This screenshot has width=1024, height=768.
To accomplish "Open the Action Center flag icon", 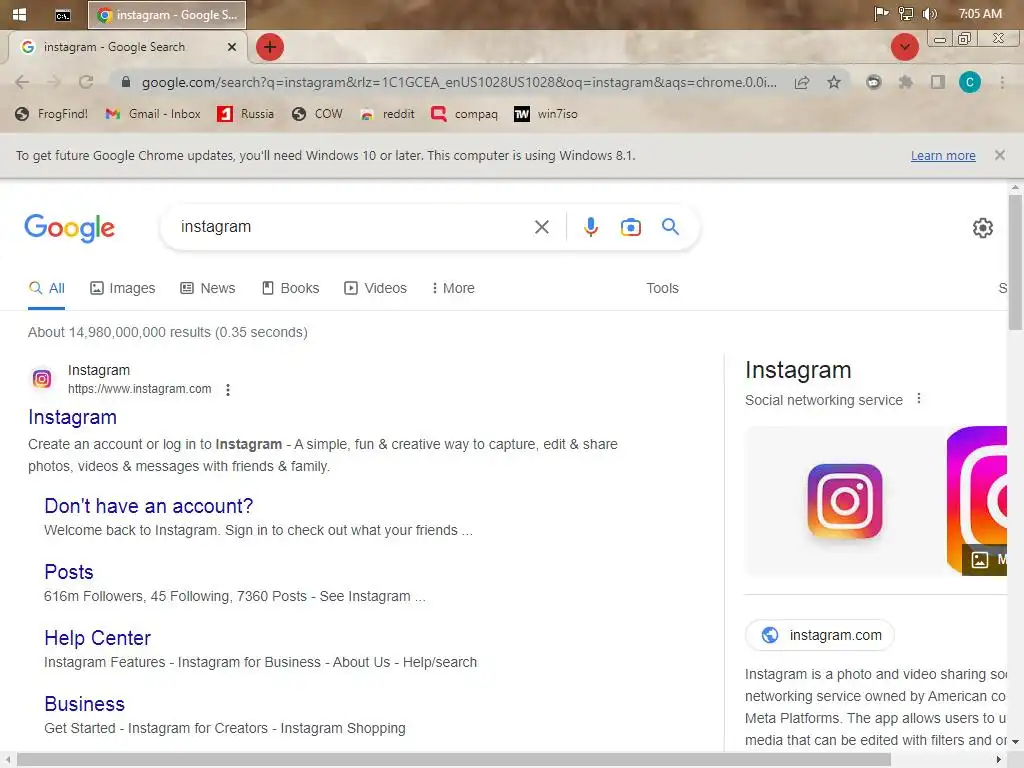I will tap(882, 14).
